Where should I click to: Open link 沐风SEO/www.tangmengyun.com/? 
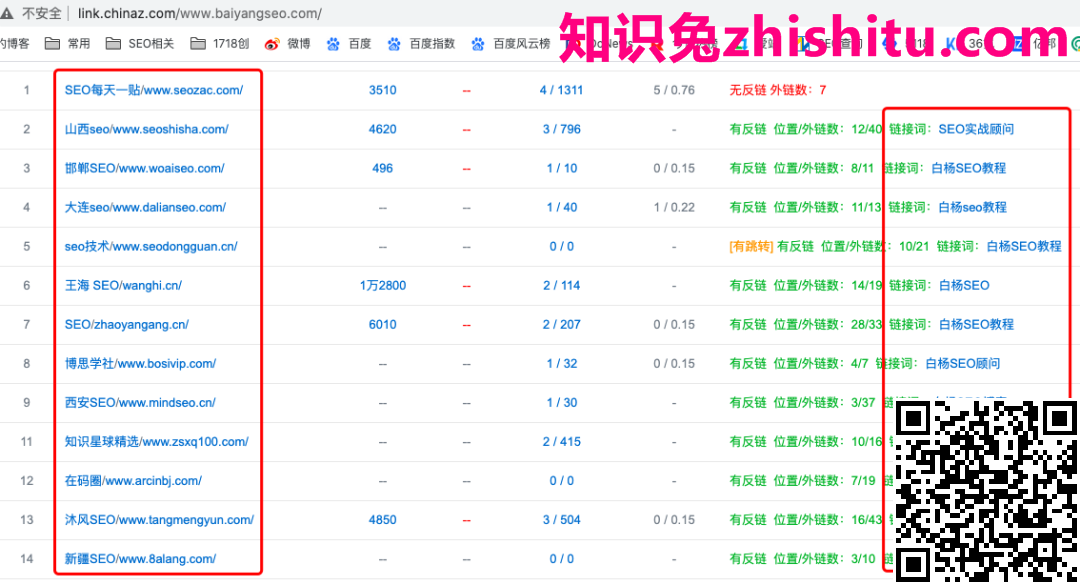(159, 520)
